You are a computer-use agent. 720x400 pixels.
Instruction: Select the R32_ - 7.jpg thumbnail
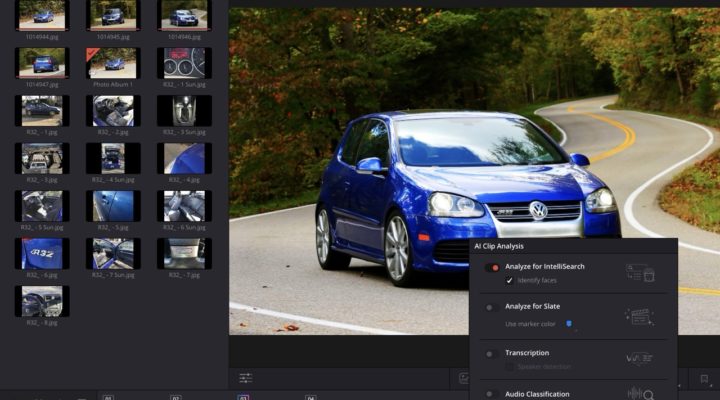point(184,254)
